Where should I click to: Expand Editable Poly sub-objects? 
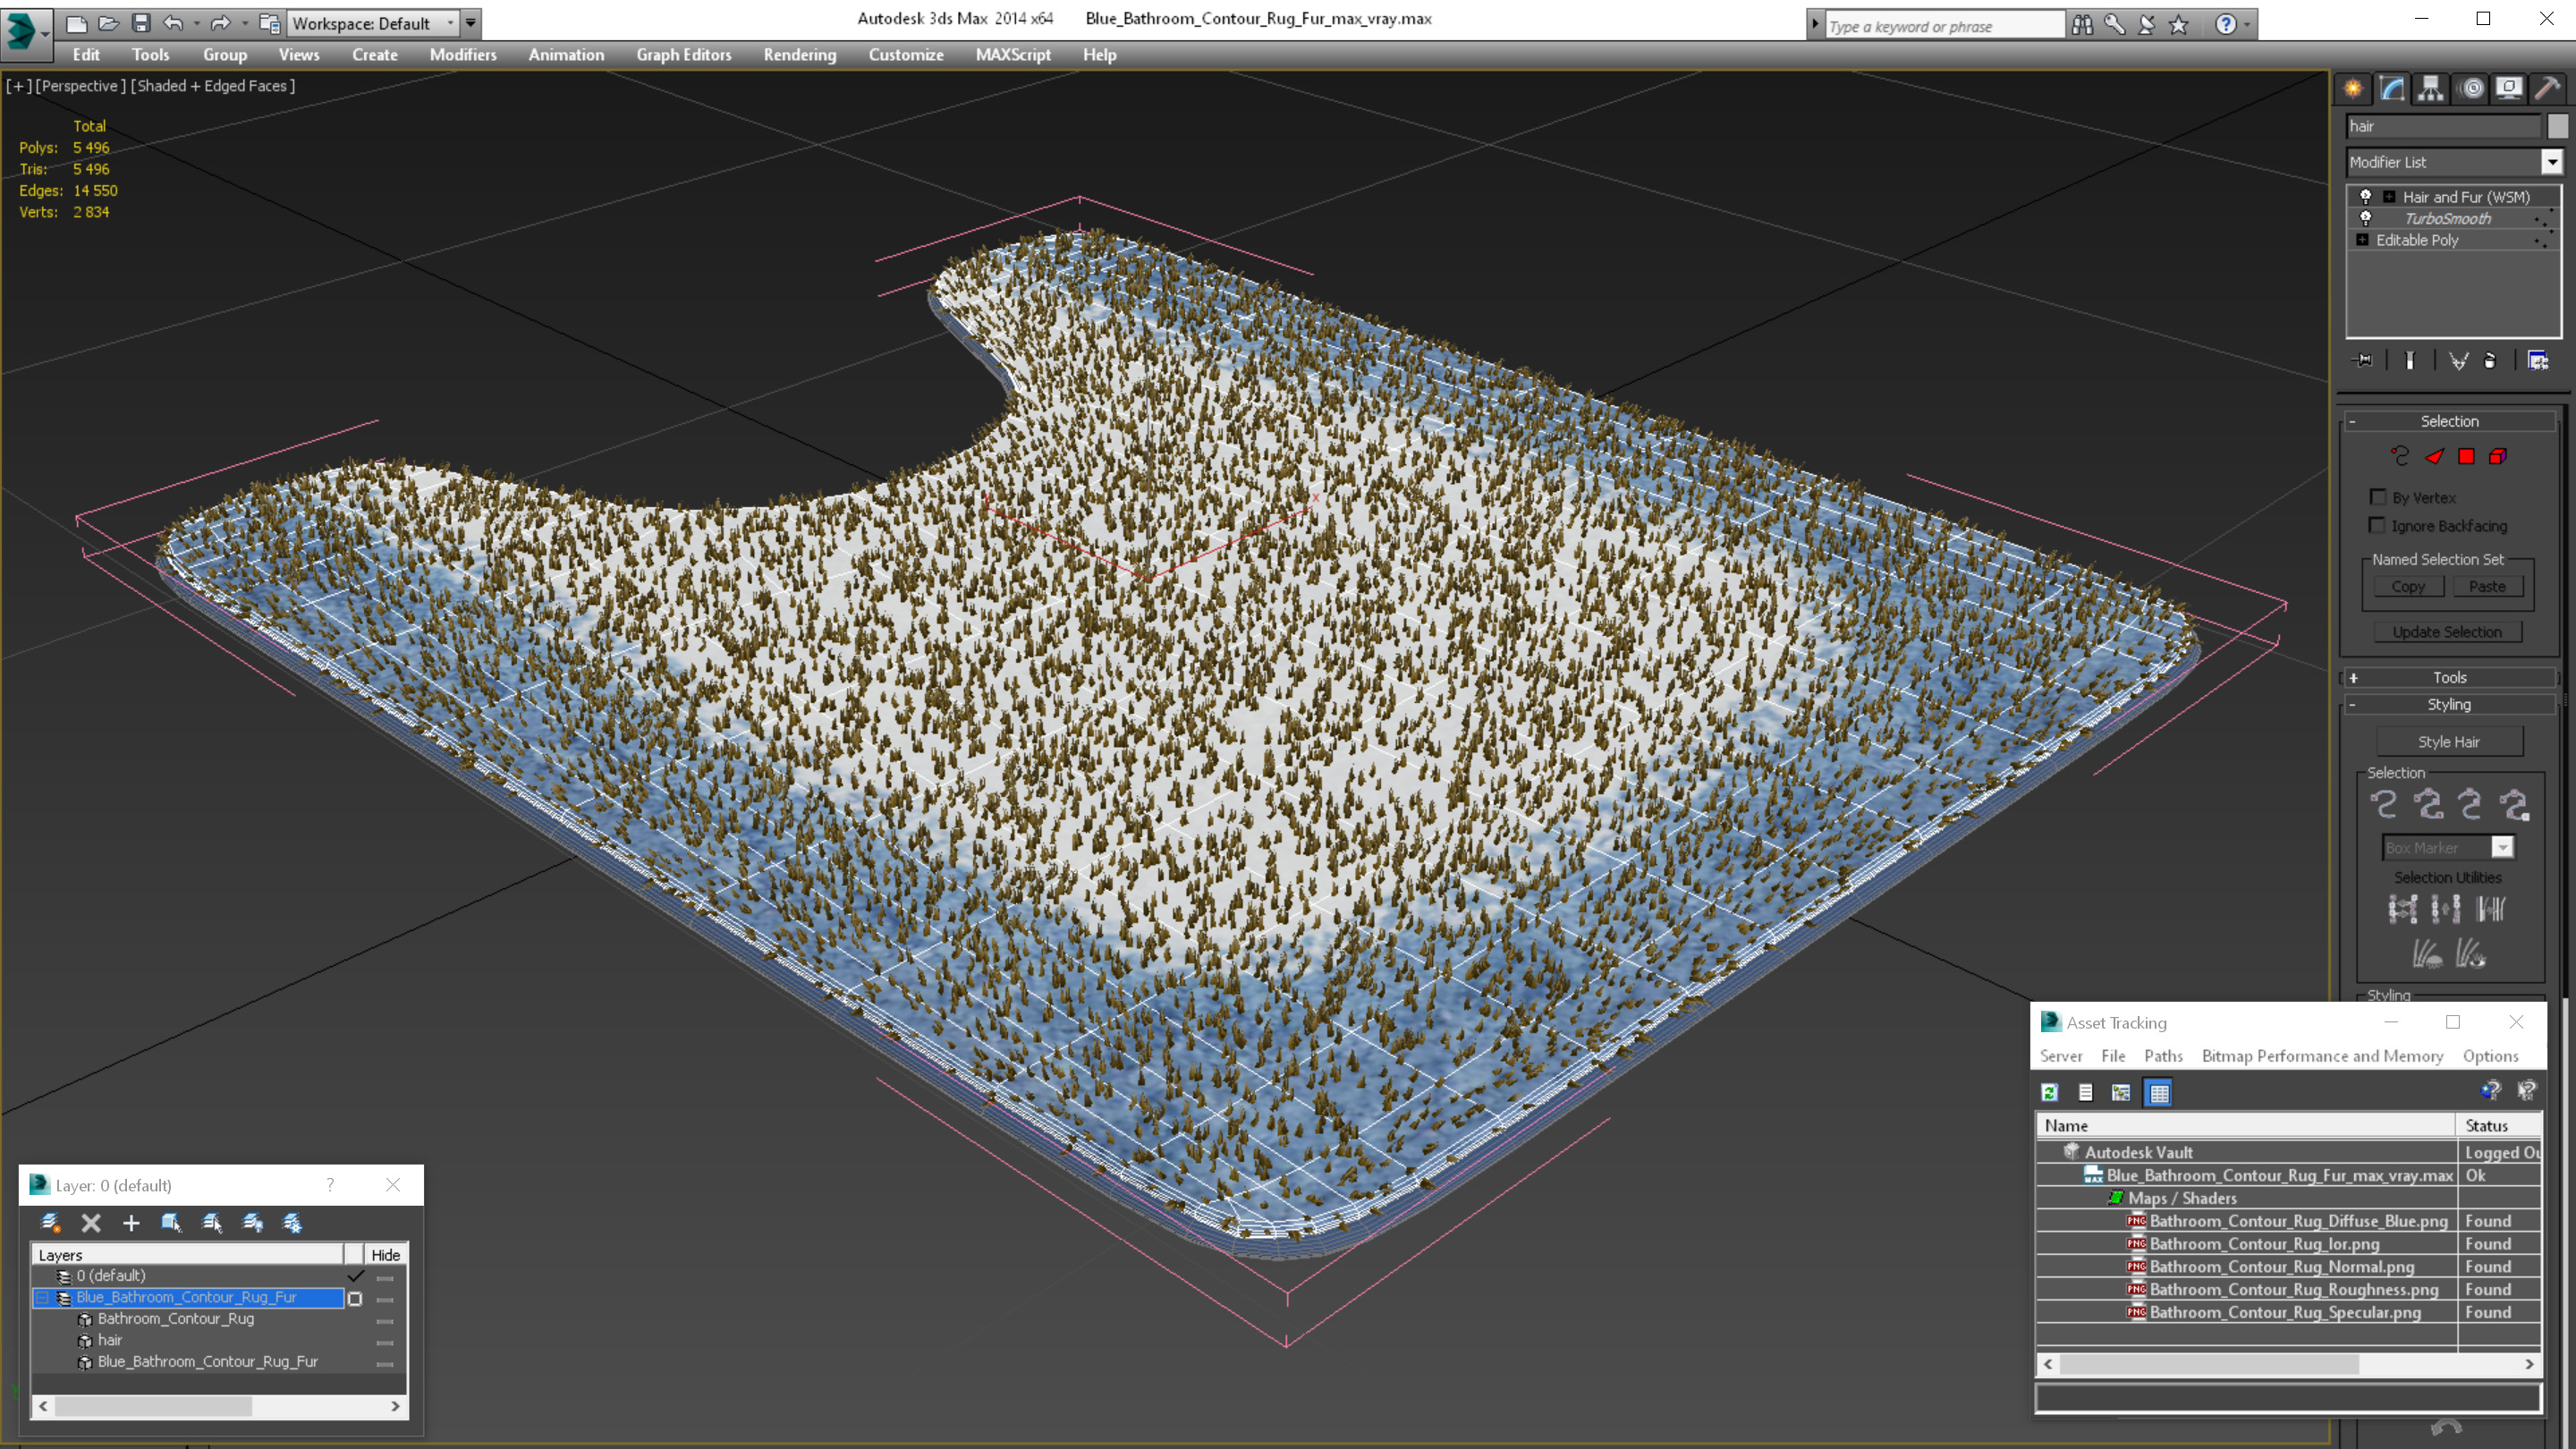[2362, 239]
